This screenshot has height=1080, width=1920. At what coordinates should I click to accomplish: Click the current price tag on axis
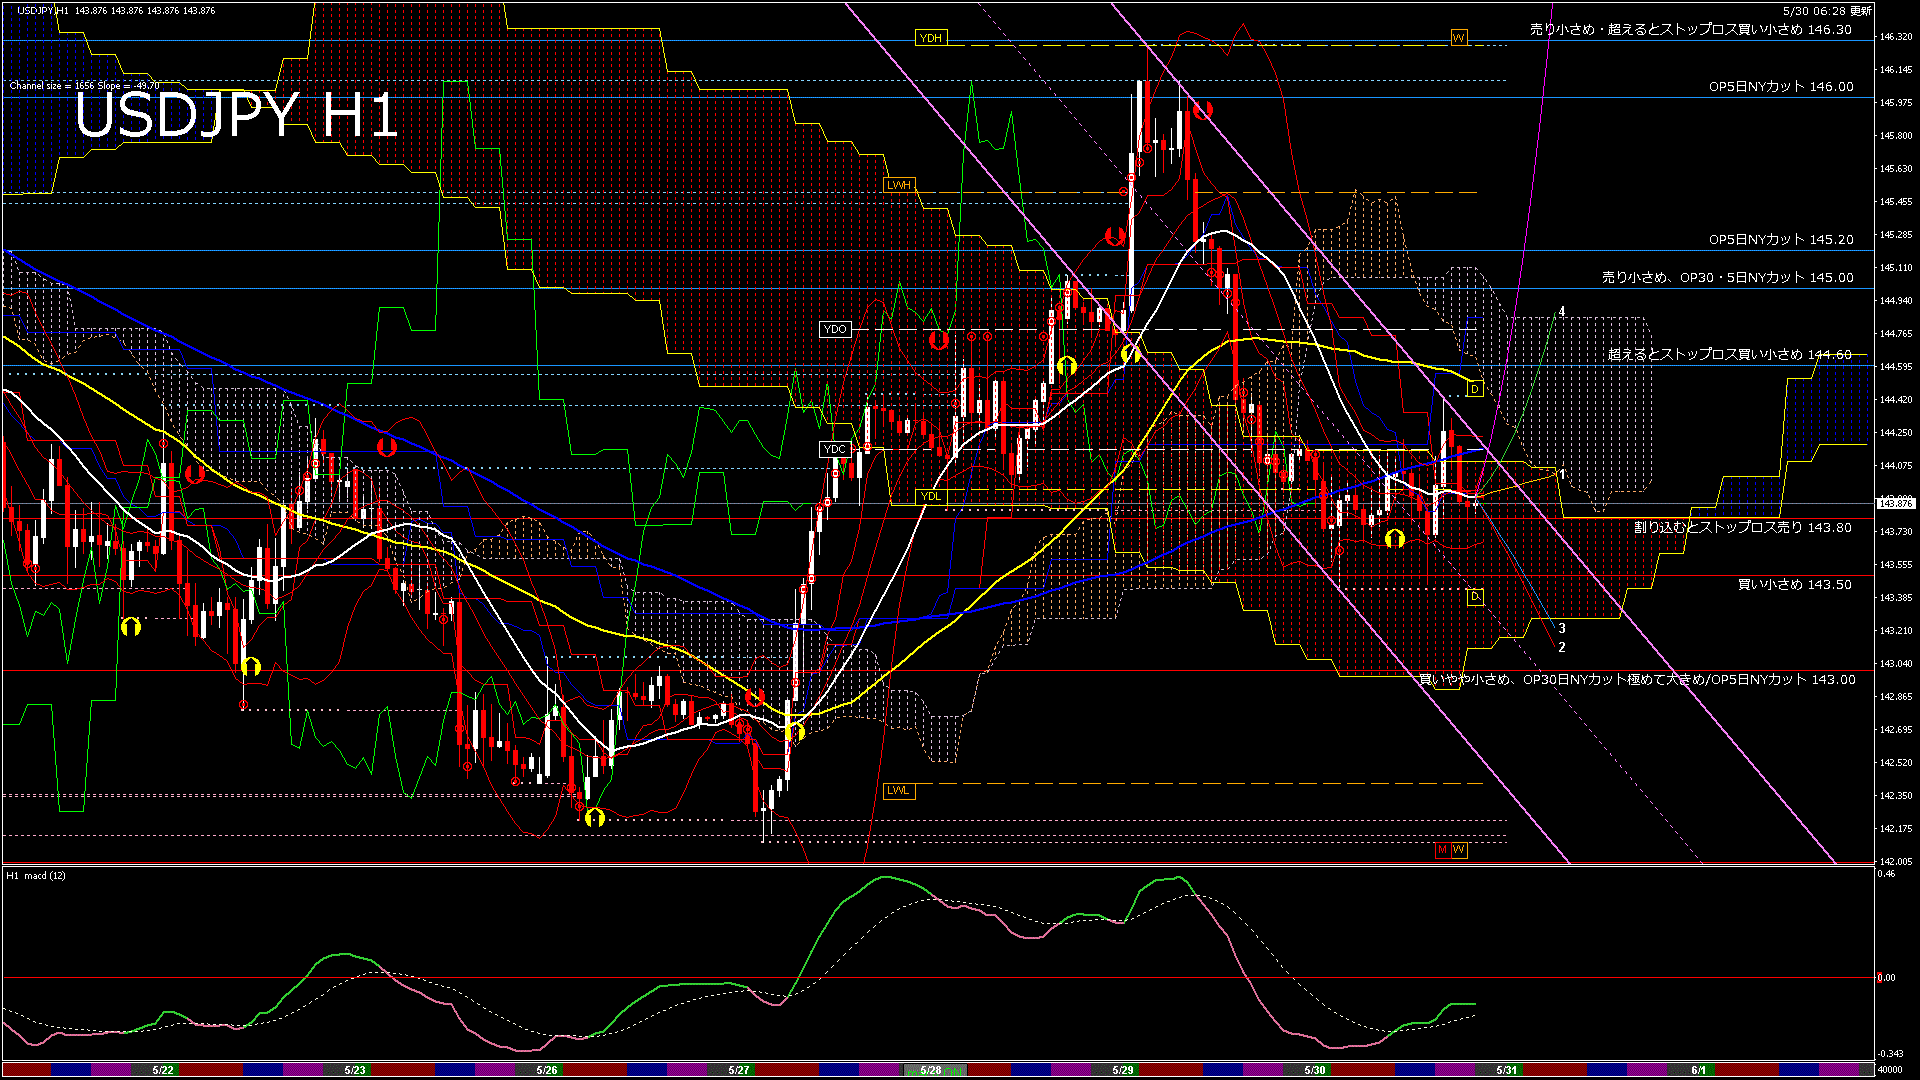click(x=1895, y=502)
